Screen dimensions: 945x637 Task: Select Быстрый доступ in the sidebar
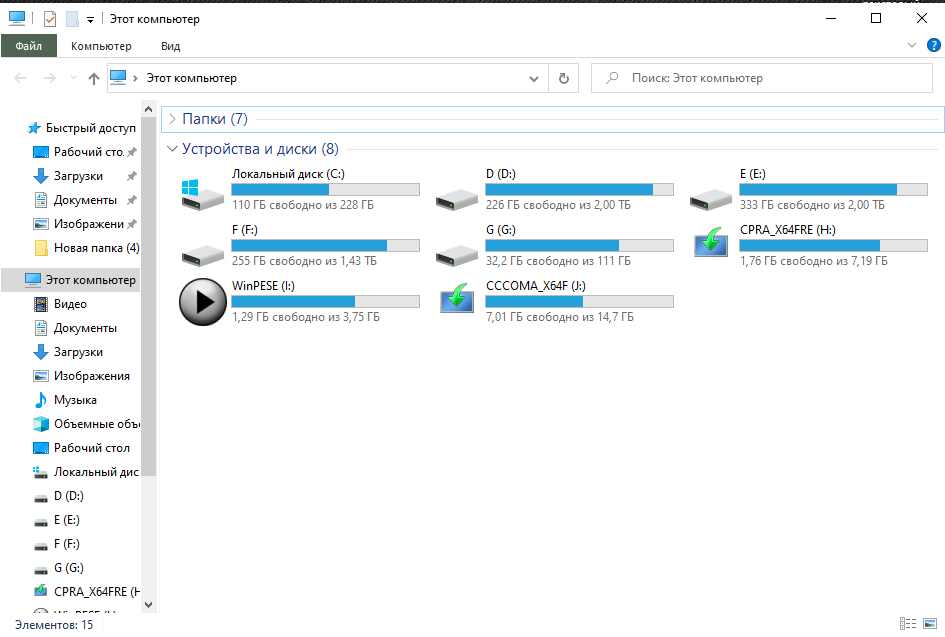[89, 128]
